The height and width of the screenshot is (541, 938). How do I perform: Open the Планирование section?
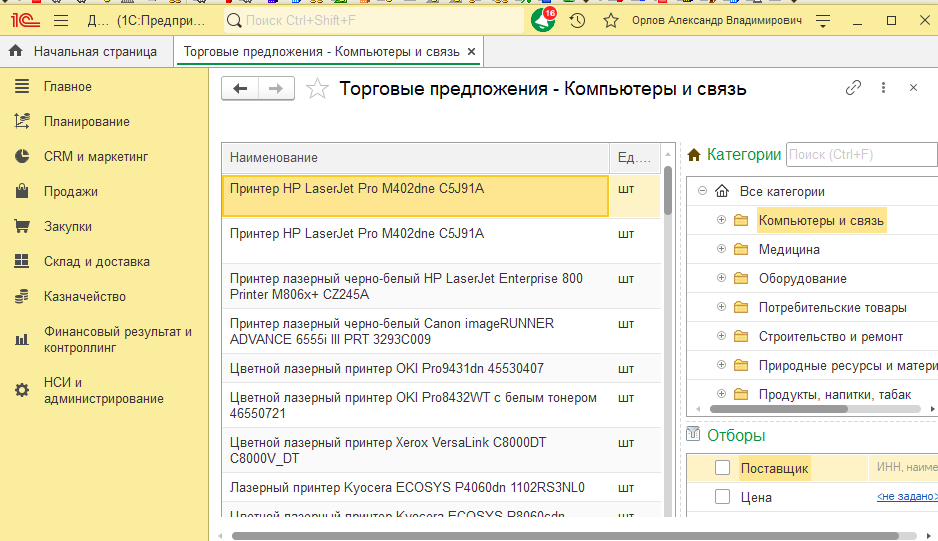tap(87, 121)
